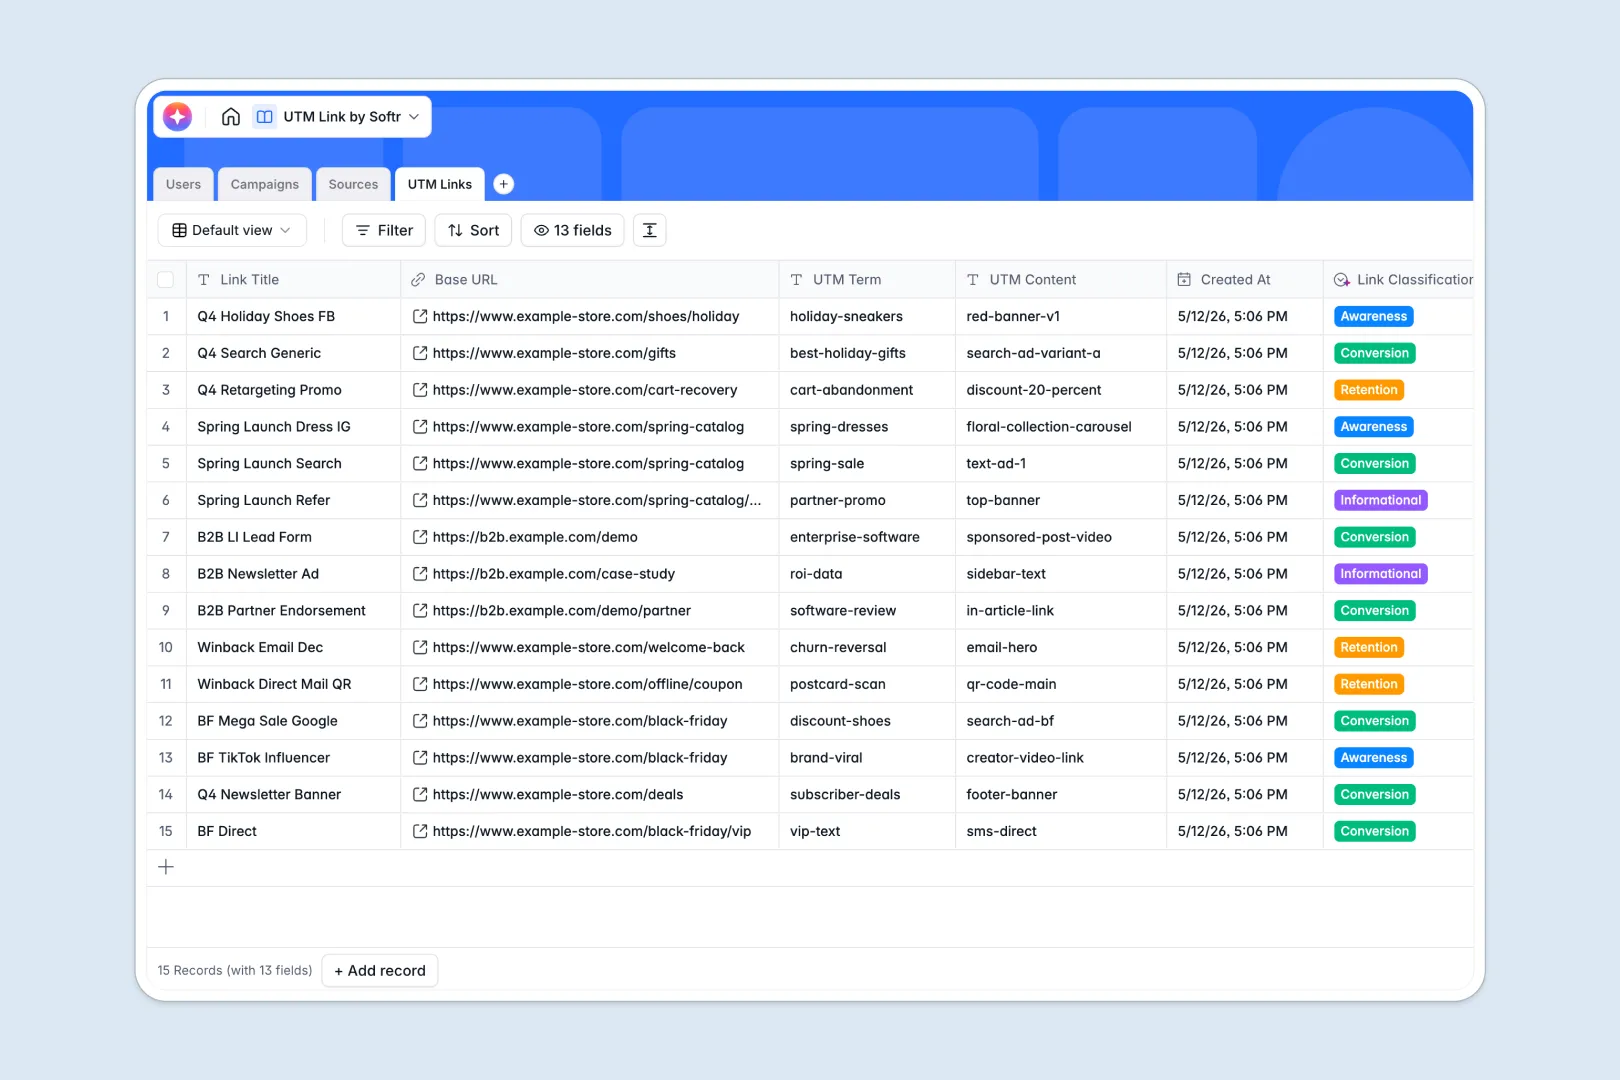Image resolution: width=1620 pixels, height=1080 pixels.
Task: Click the Link Classification header icon
Action: 1342,280
